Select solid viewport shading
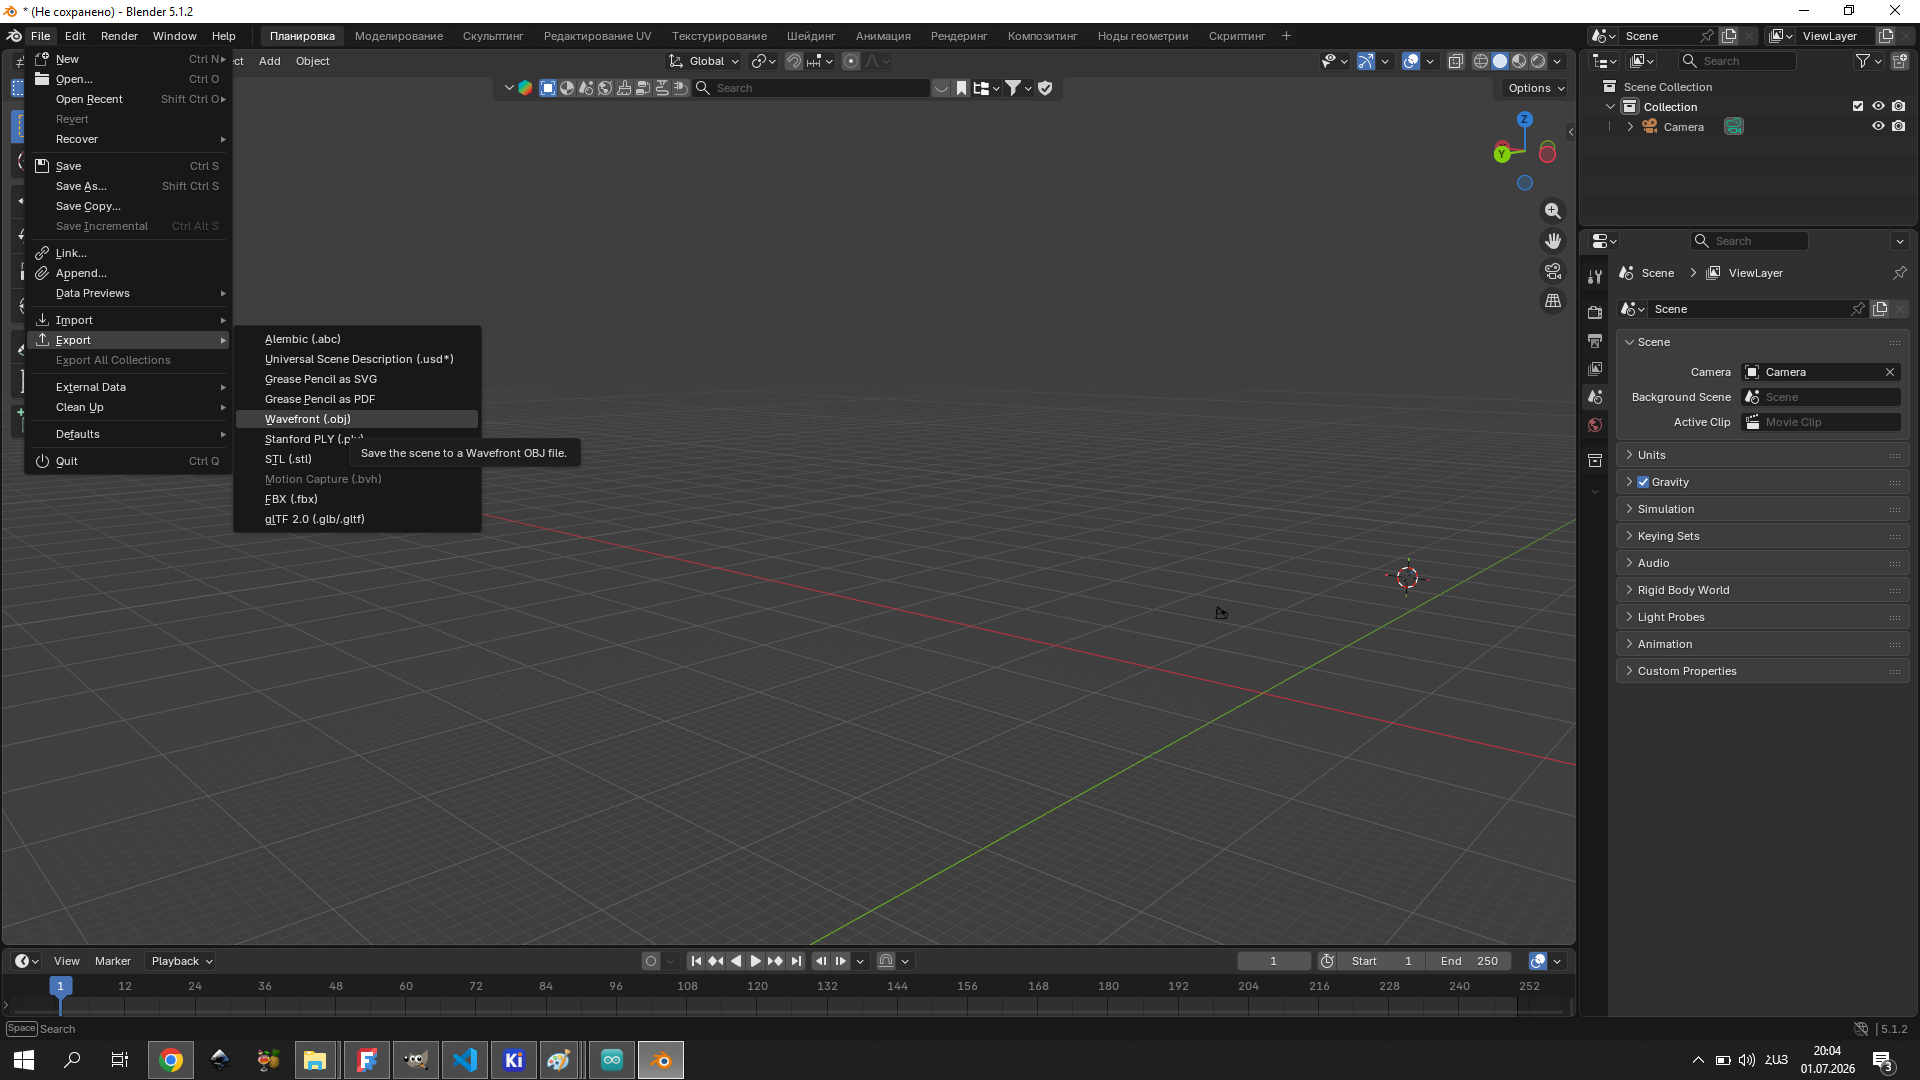Image resolution: width=1920 pixels, height=1080 pixels. (x=1500, y=61)
